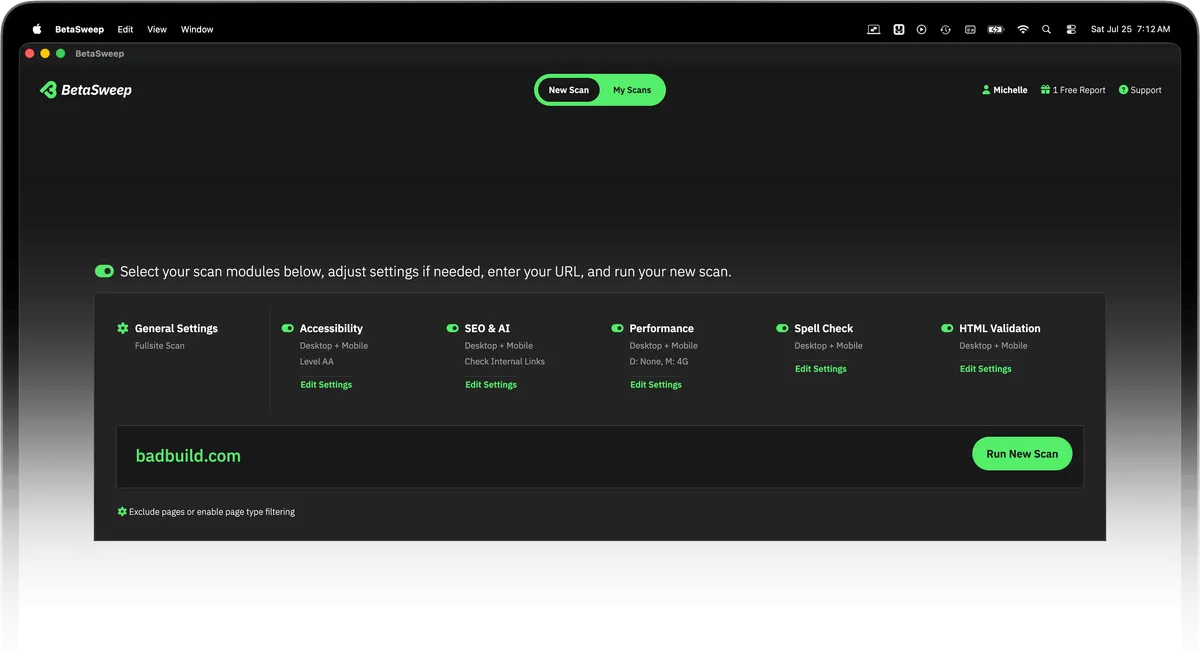Click the Wi-Fi status icon

pyautogui.click(x=1023, y=29)
